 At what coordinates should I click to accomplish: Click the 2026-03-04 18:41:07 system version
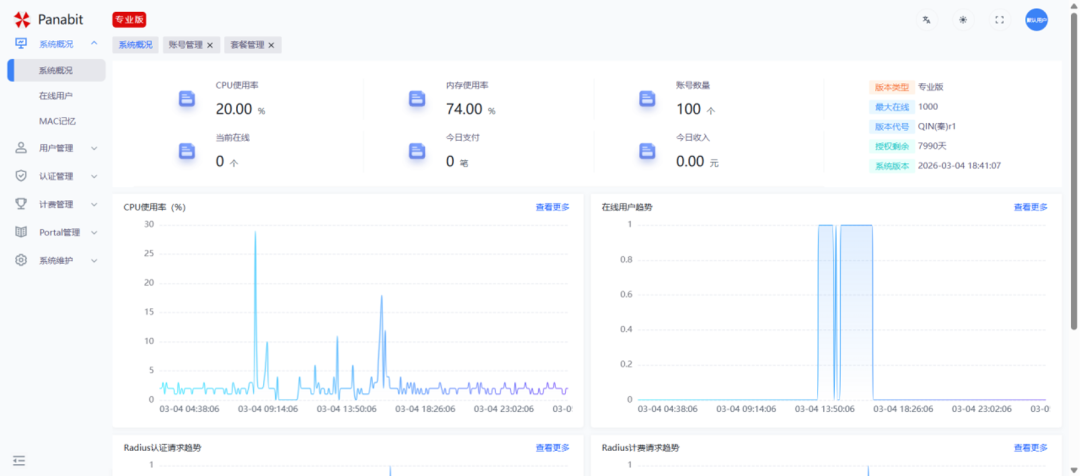[959, 166]
